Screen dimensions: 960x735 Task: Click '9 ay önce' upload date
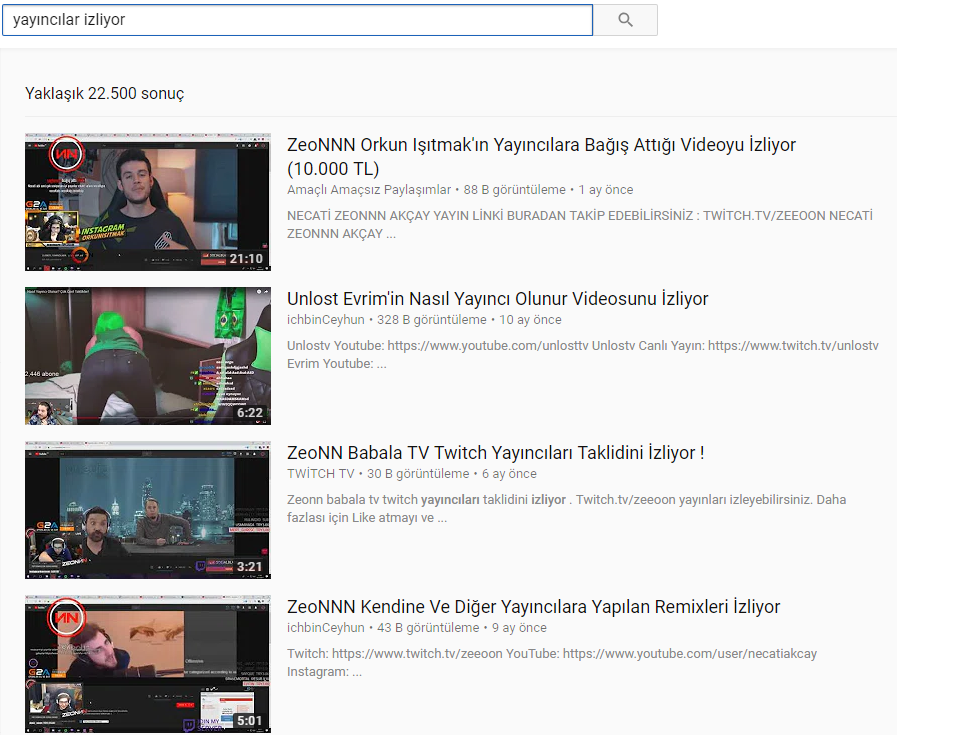click(x=519, y=628)
